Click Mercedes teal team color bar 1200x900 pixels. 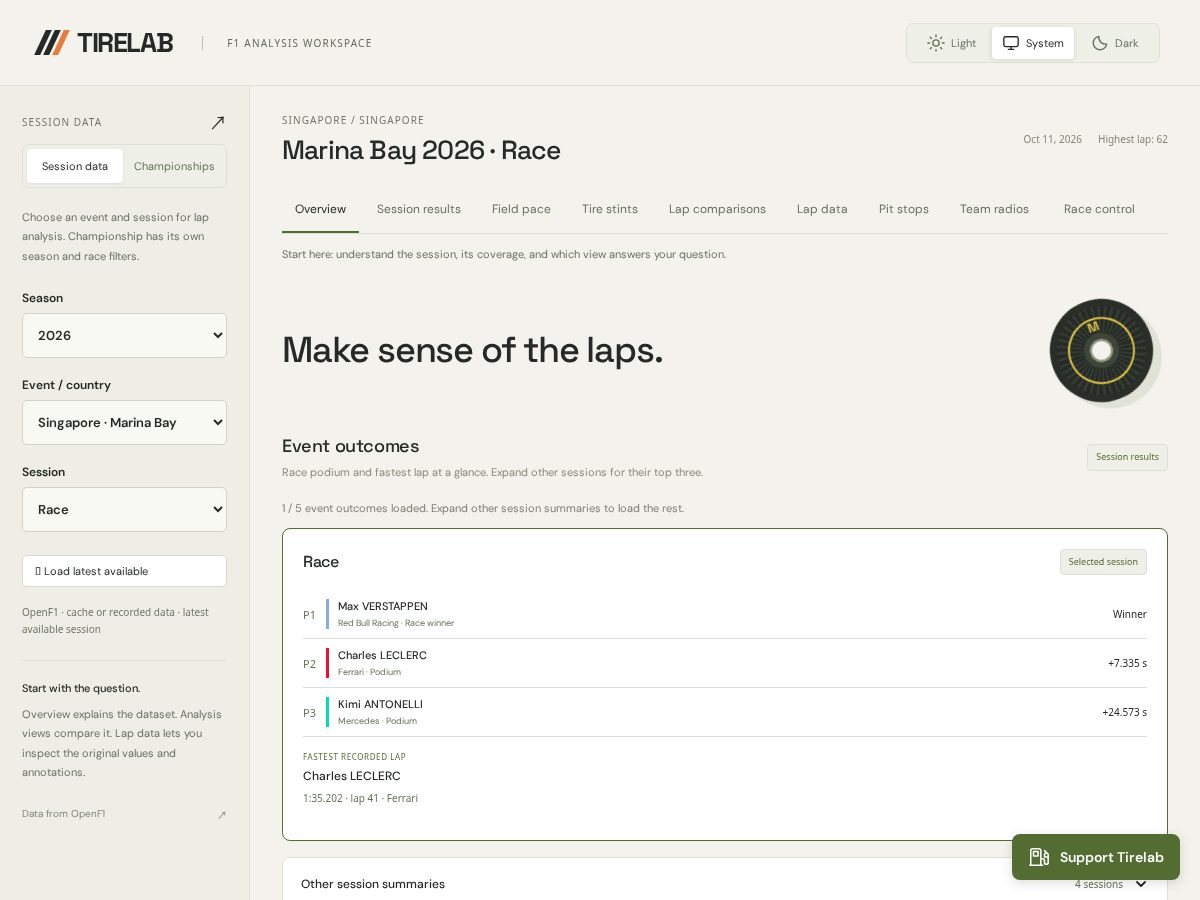327,712
